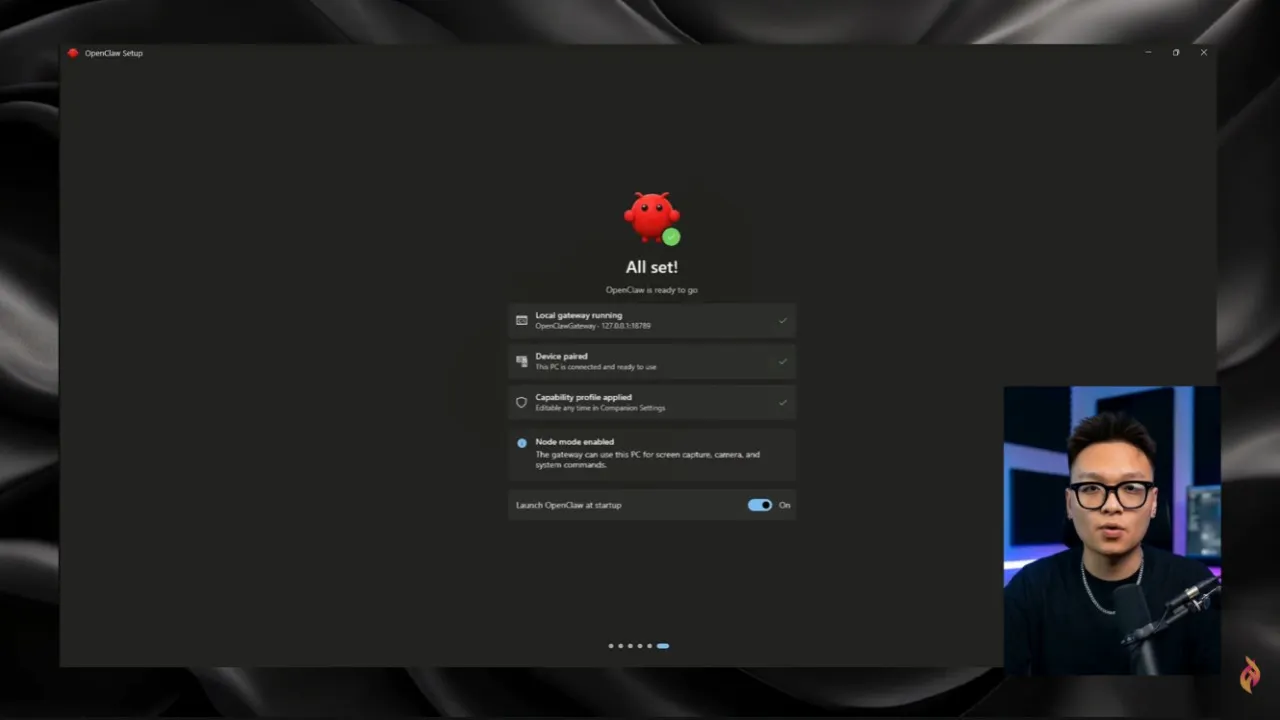Click the "OpenClaw is ready to go" text

point(652,290)
